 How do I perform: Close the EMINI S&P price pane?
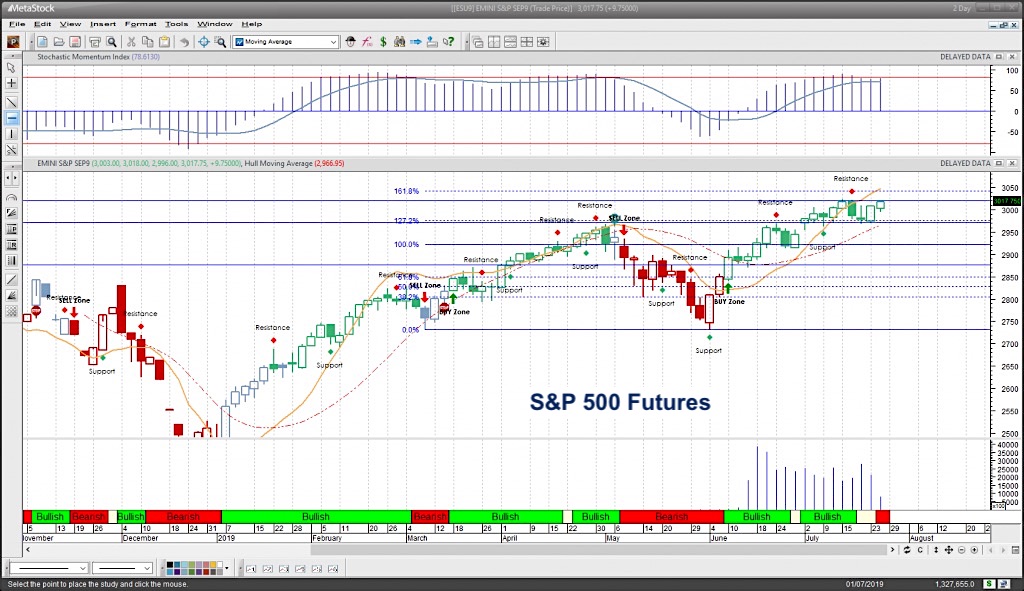(1012, 163)
